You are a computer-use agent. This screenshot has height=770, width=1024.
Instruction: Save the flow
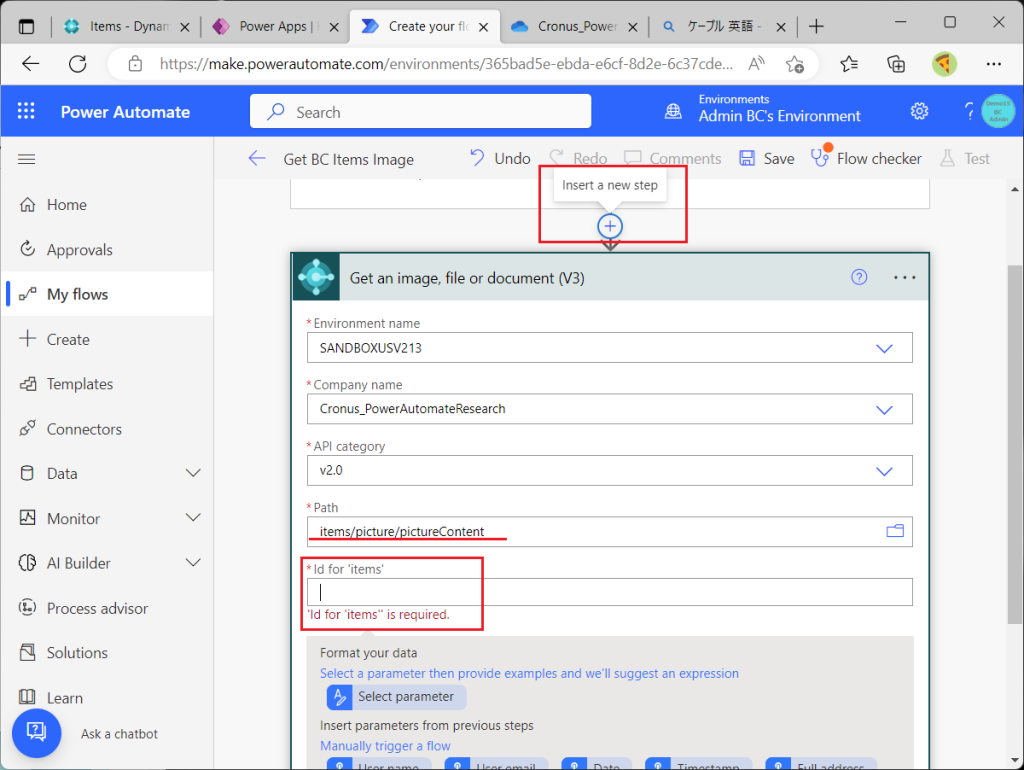click(767, 159)
